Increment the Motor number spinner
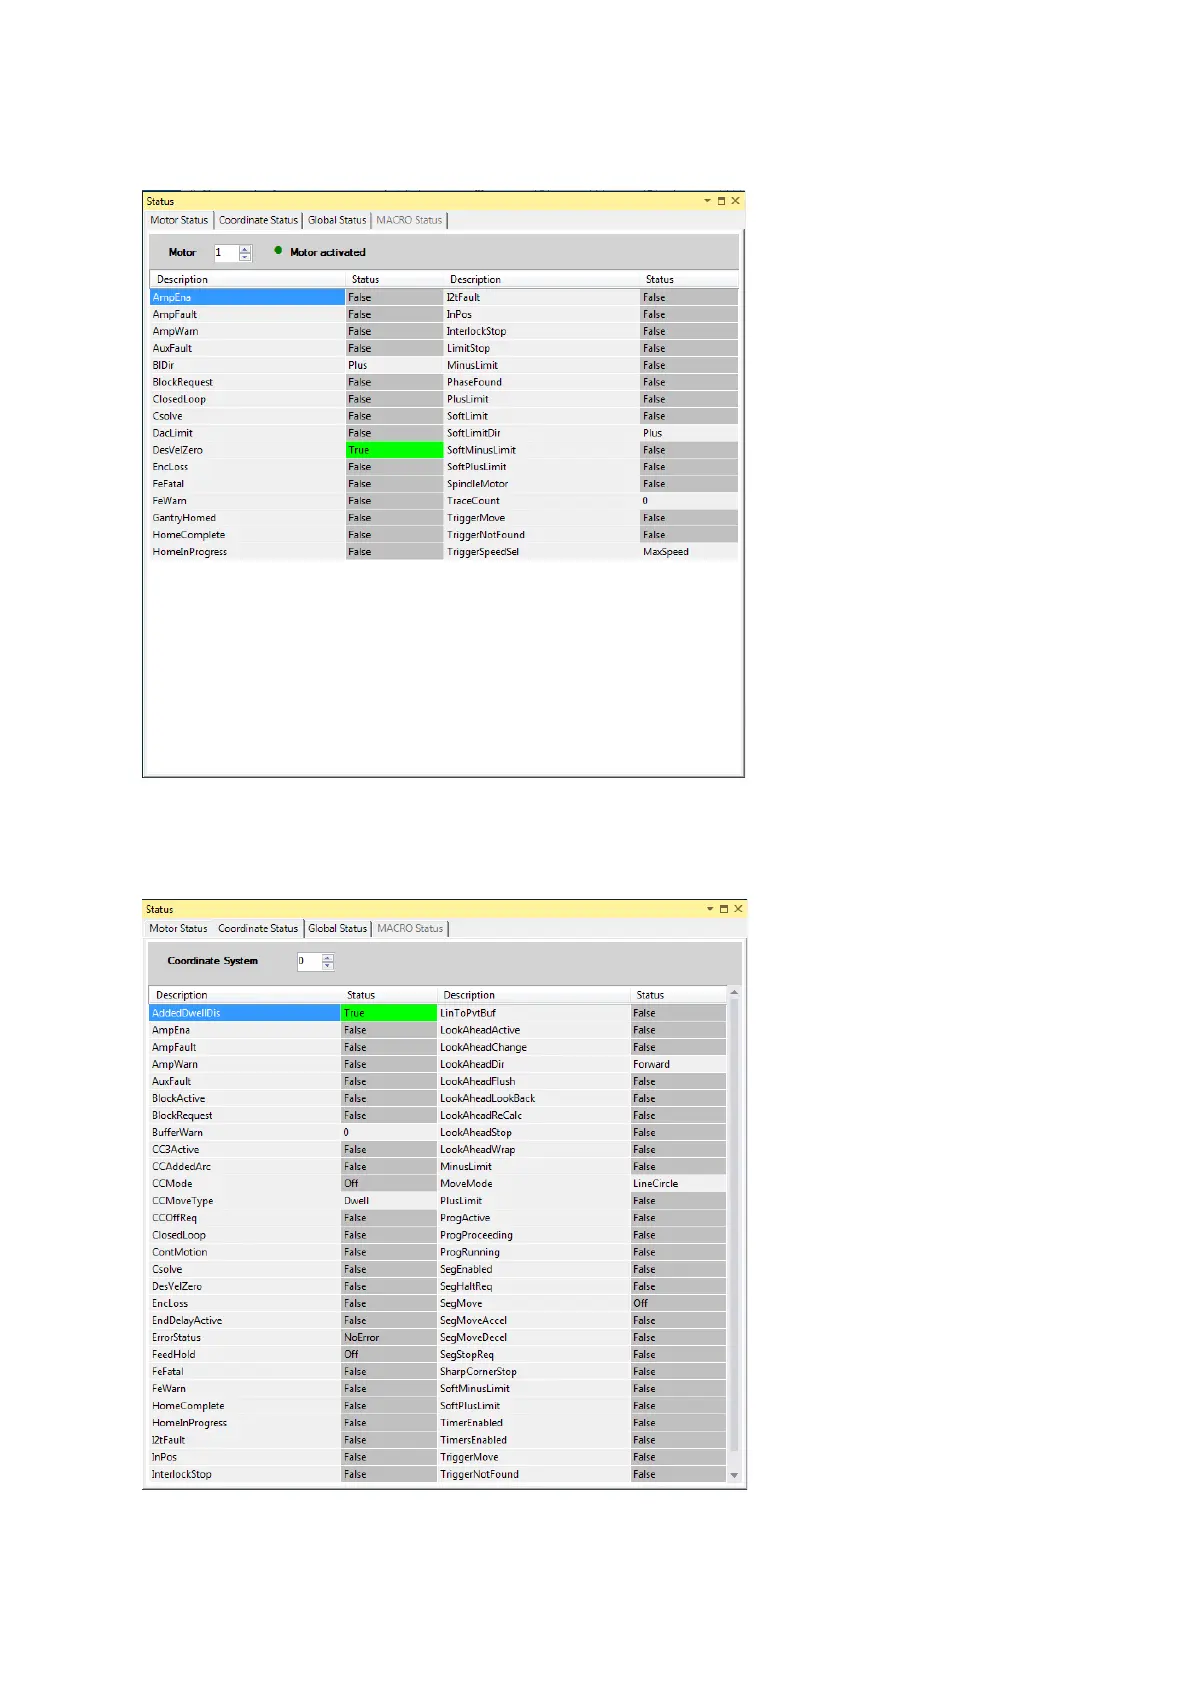1191x1684 pixels. click(245, 249)
